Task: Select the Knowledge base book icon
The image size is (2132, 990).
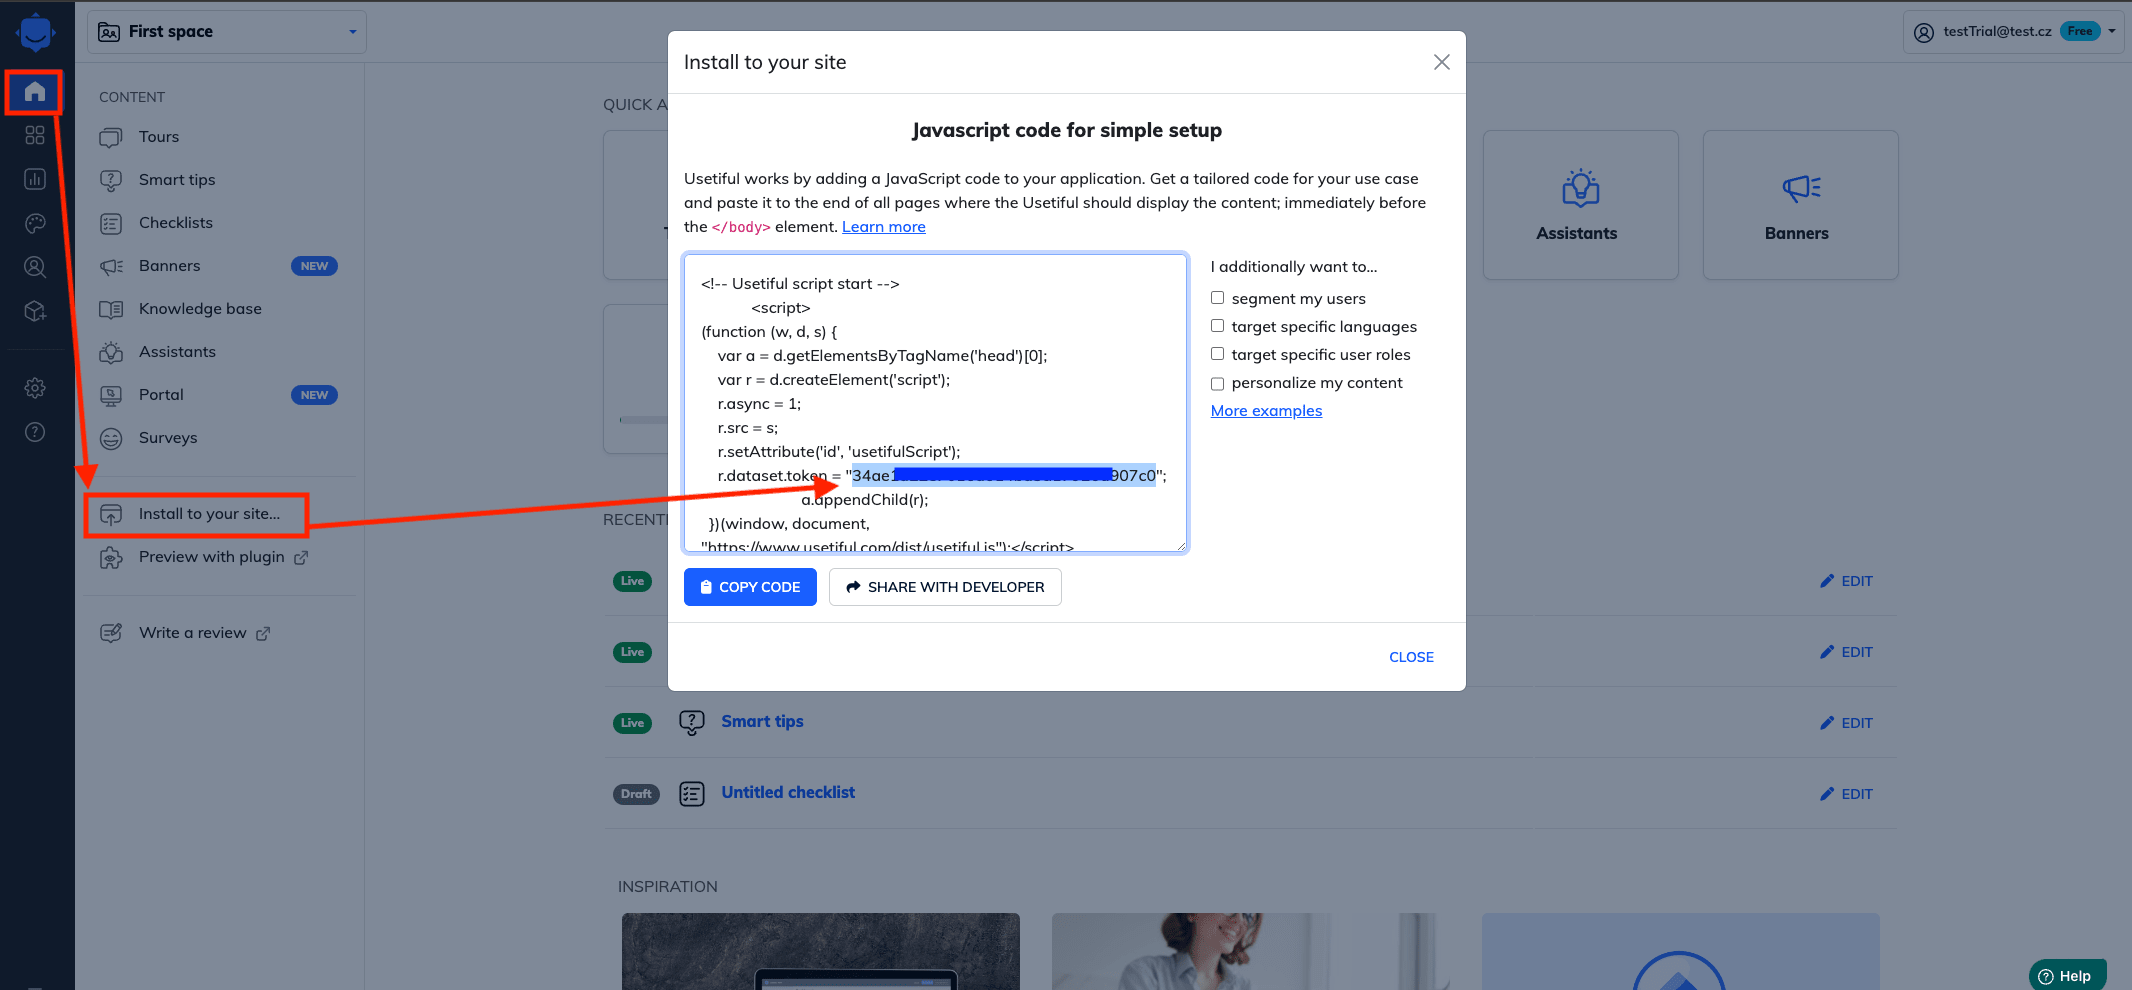Action: pyautogui.click(x=111, y=309)
